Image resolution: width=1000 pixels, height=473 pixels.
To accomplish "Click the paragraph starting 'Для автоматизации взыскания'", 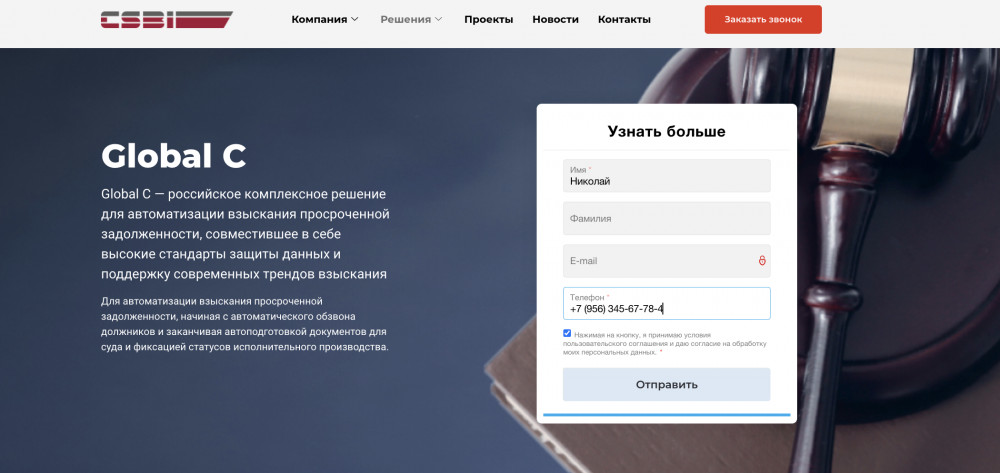I will (x=245, y=324).
